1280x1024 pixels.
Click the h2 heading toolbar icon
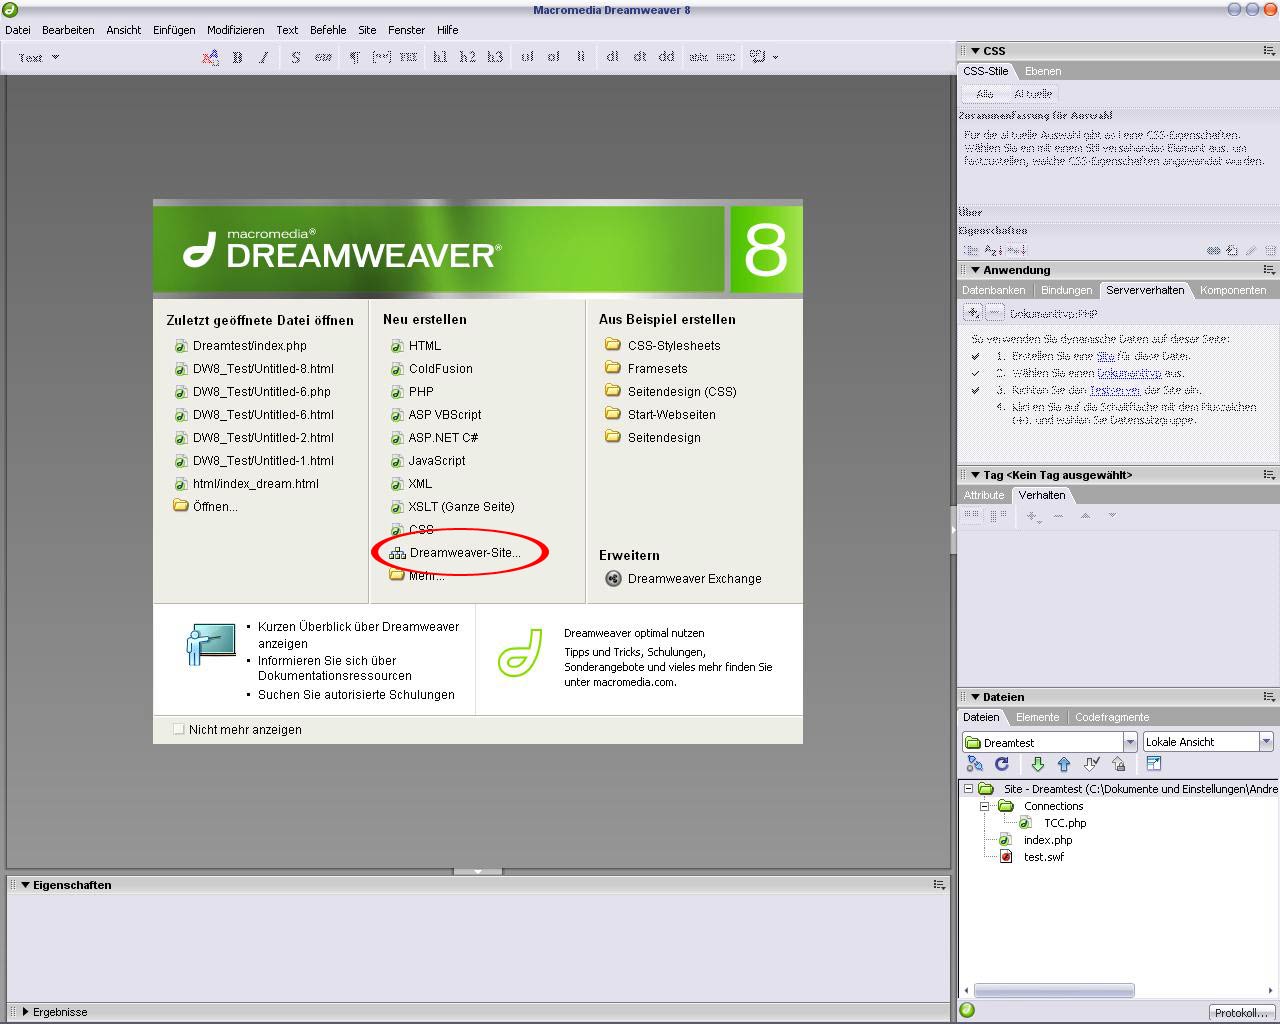[x=467, y=57]
